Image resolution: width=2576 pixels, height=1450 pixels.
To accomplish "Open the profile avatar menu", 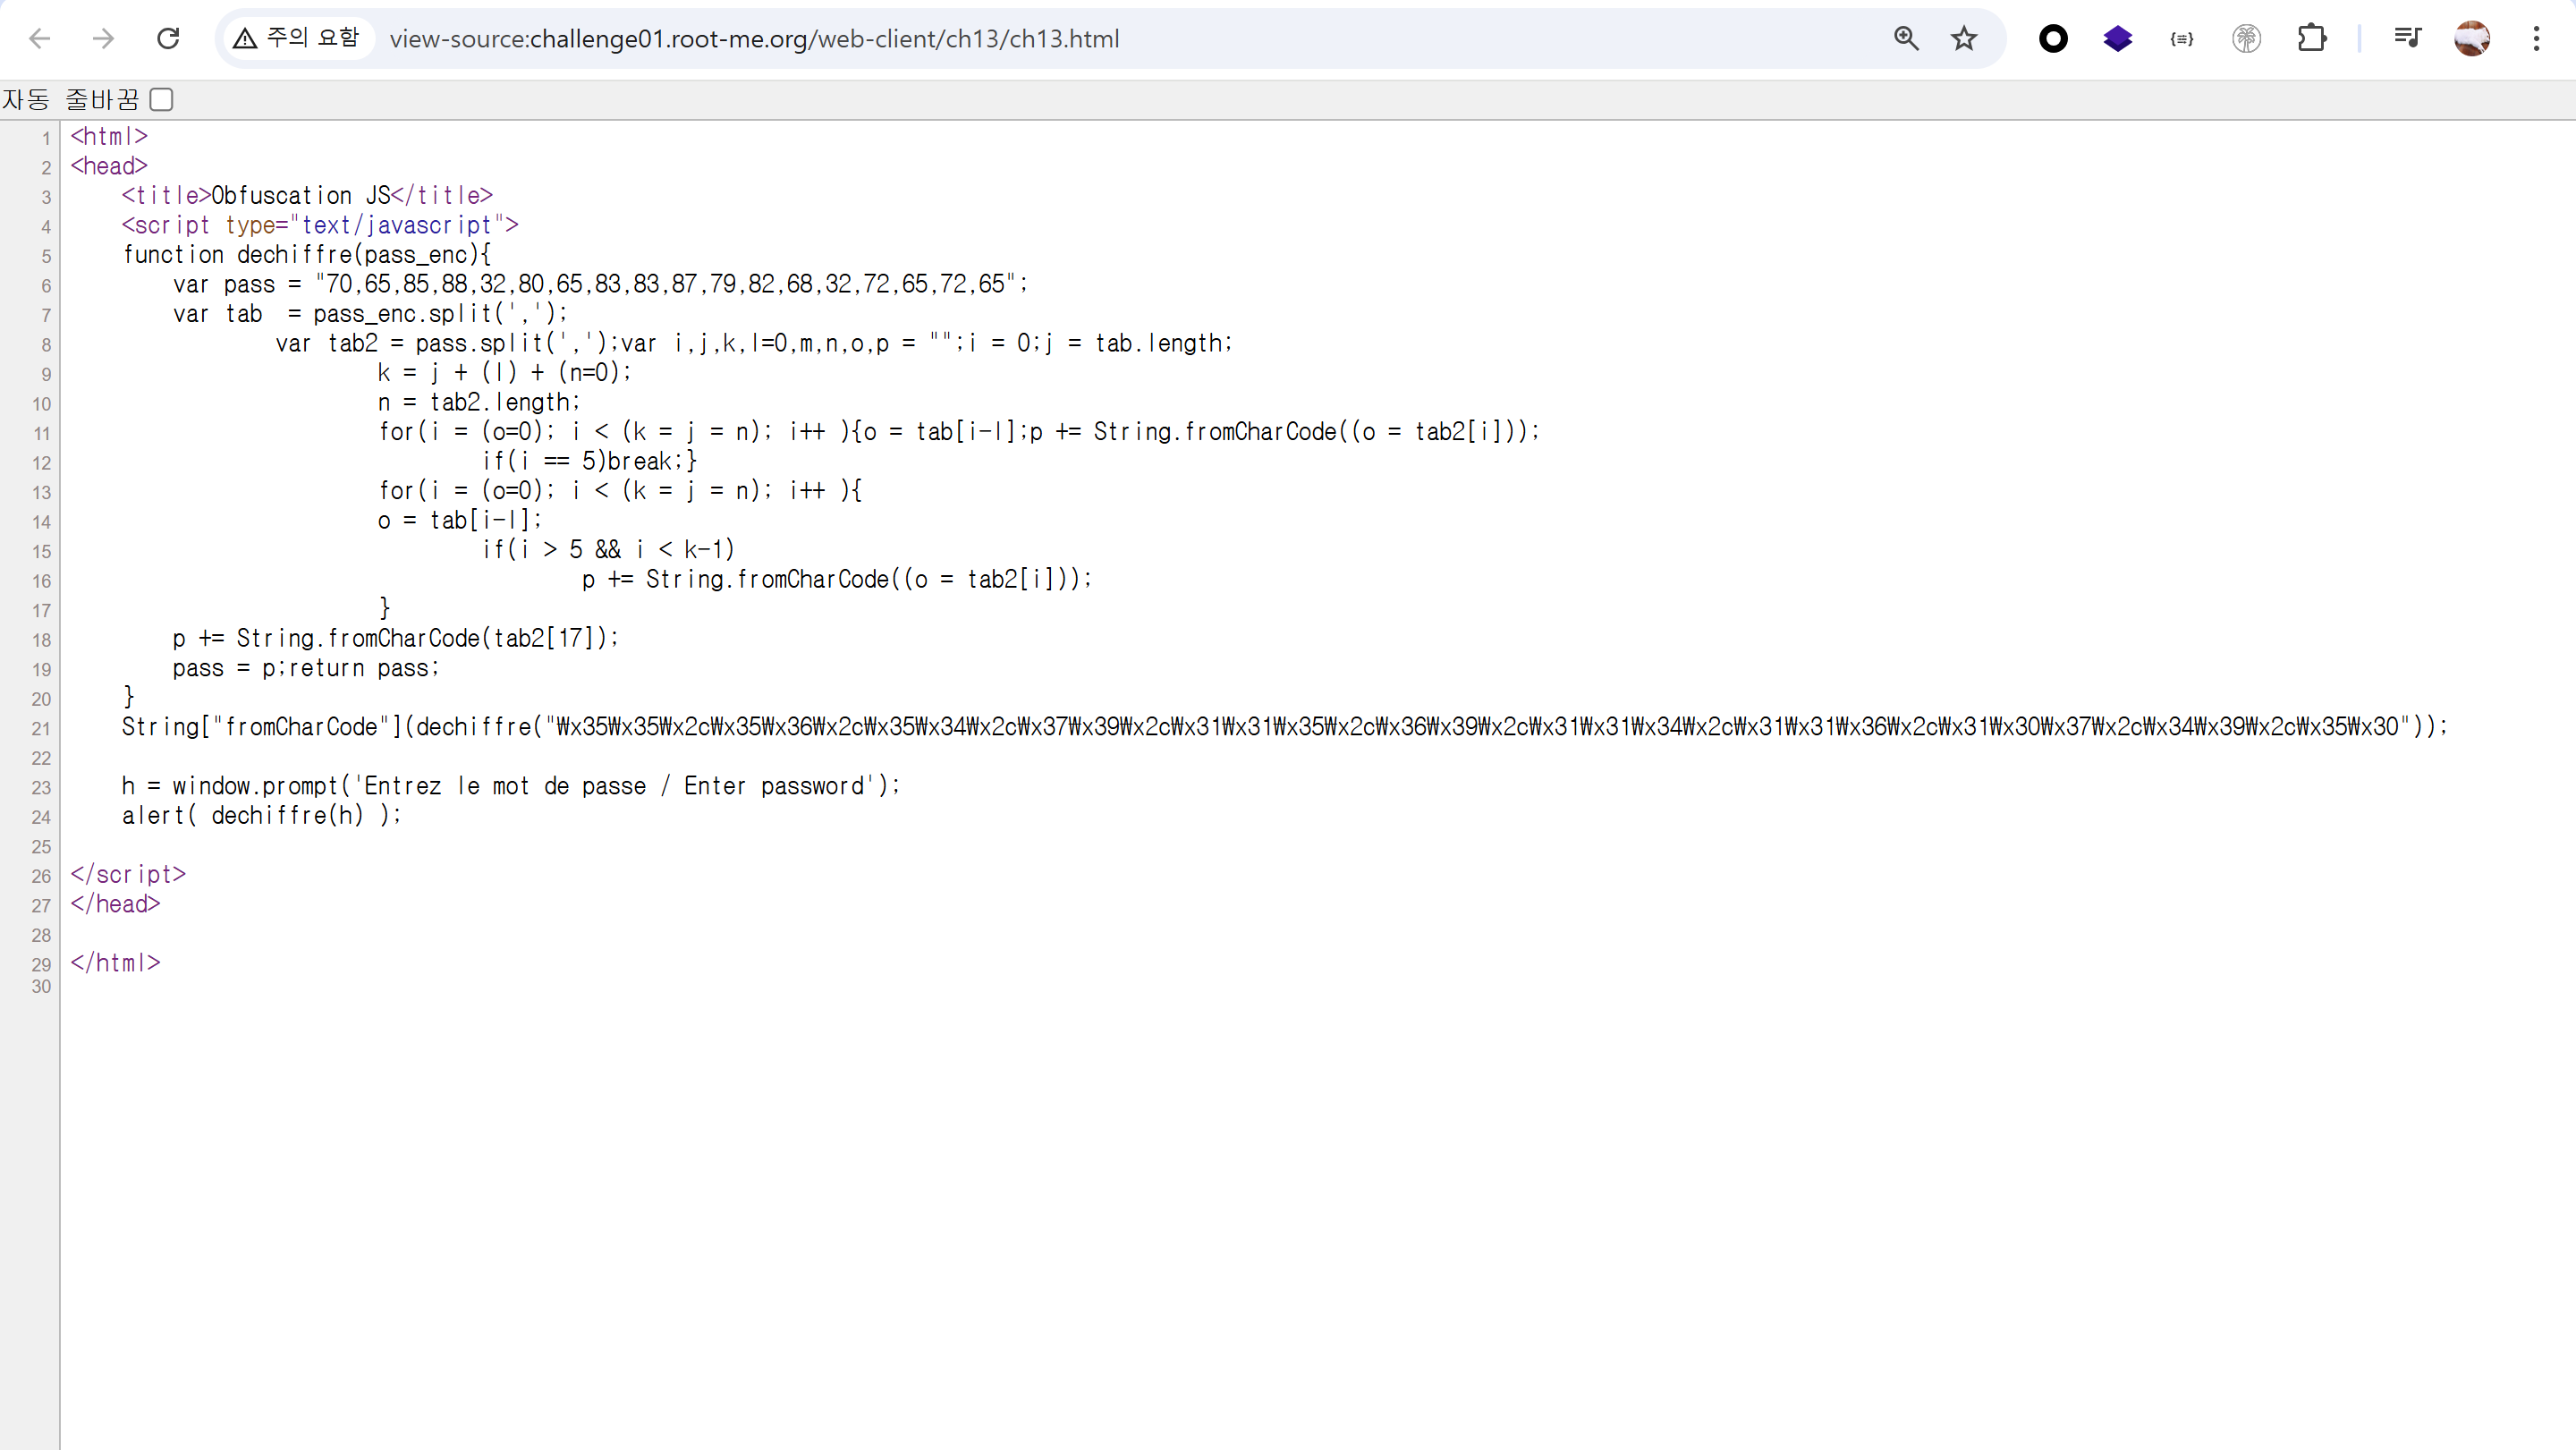I will click(x=2471, y=39).
